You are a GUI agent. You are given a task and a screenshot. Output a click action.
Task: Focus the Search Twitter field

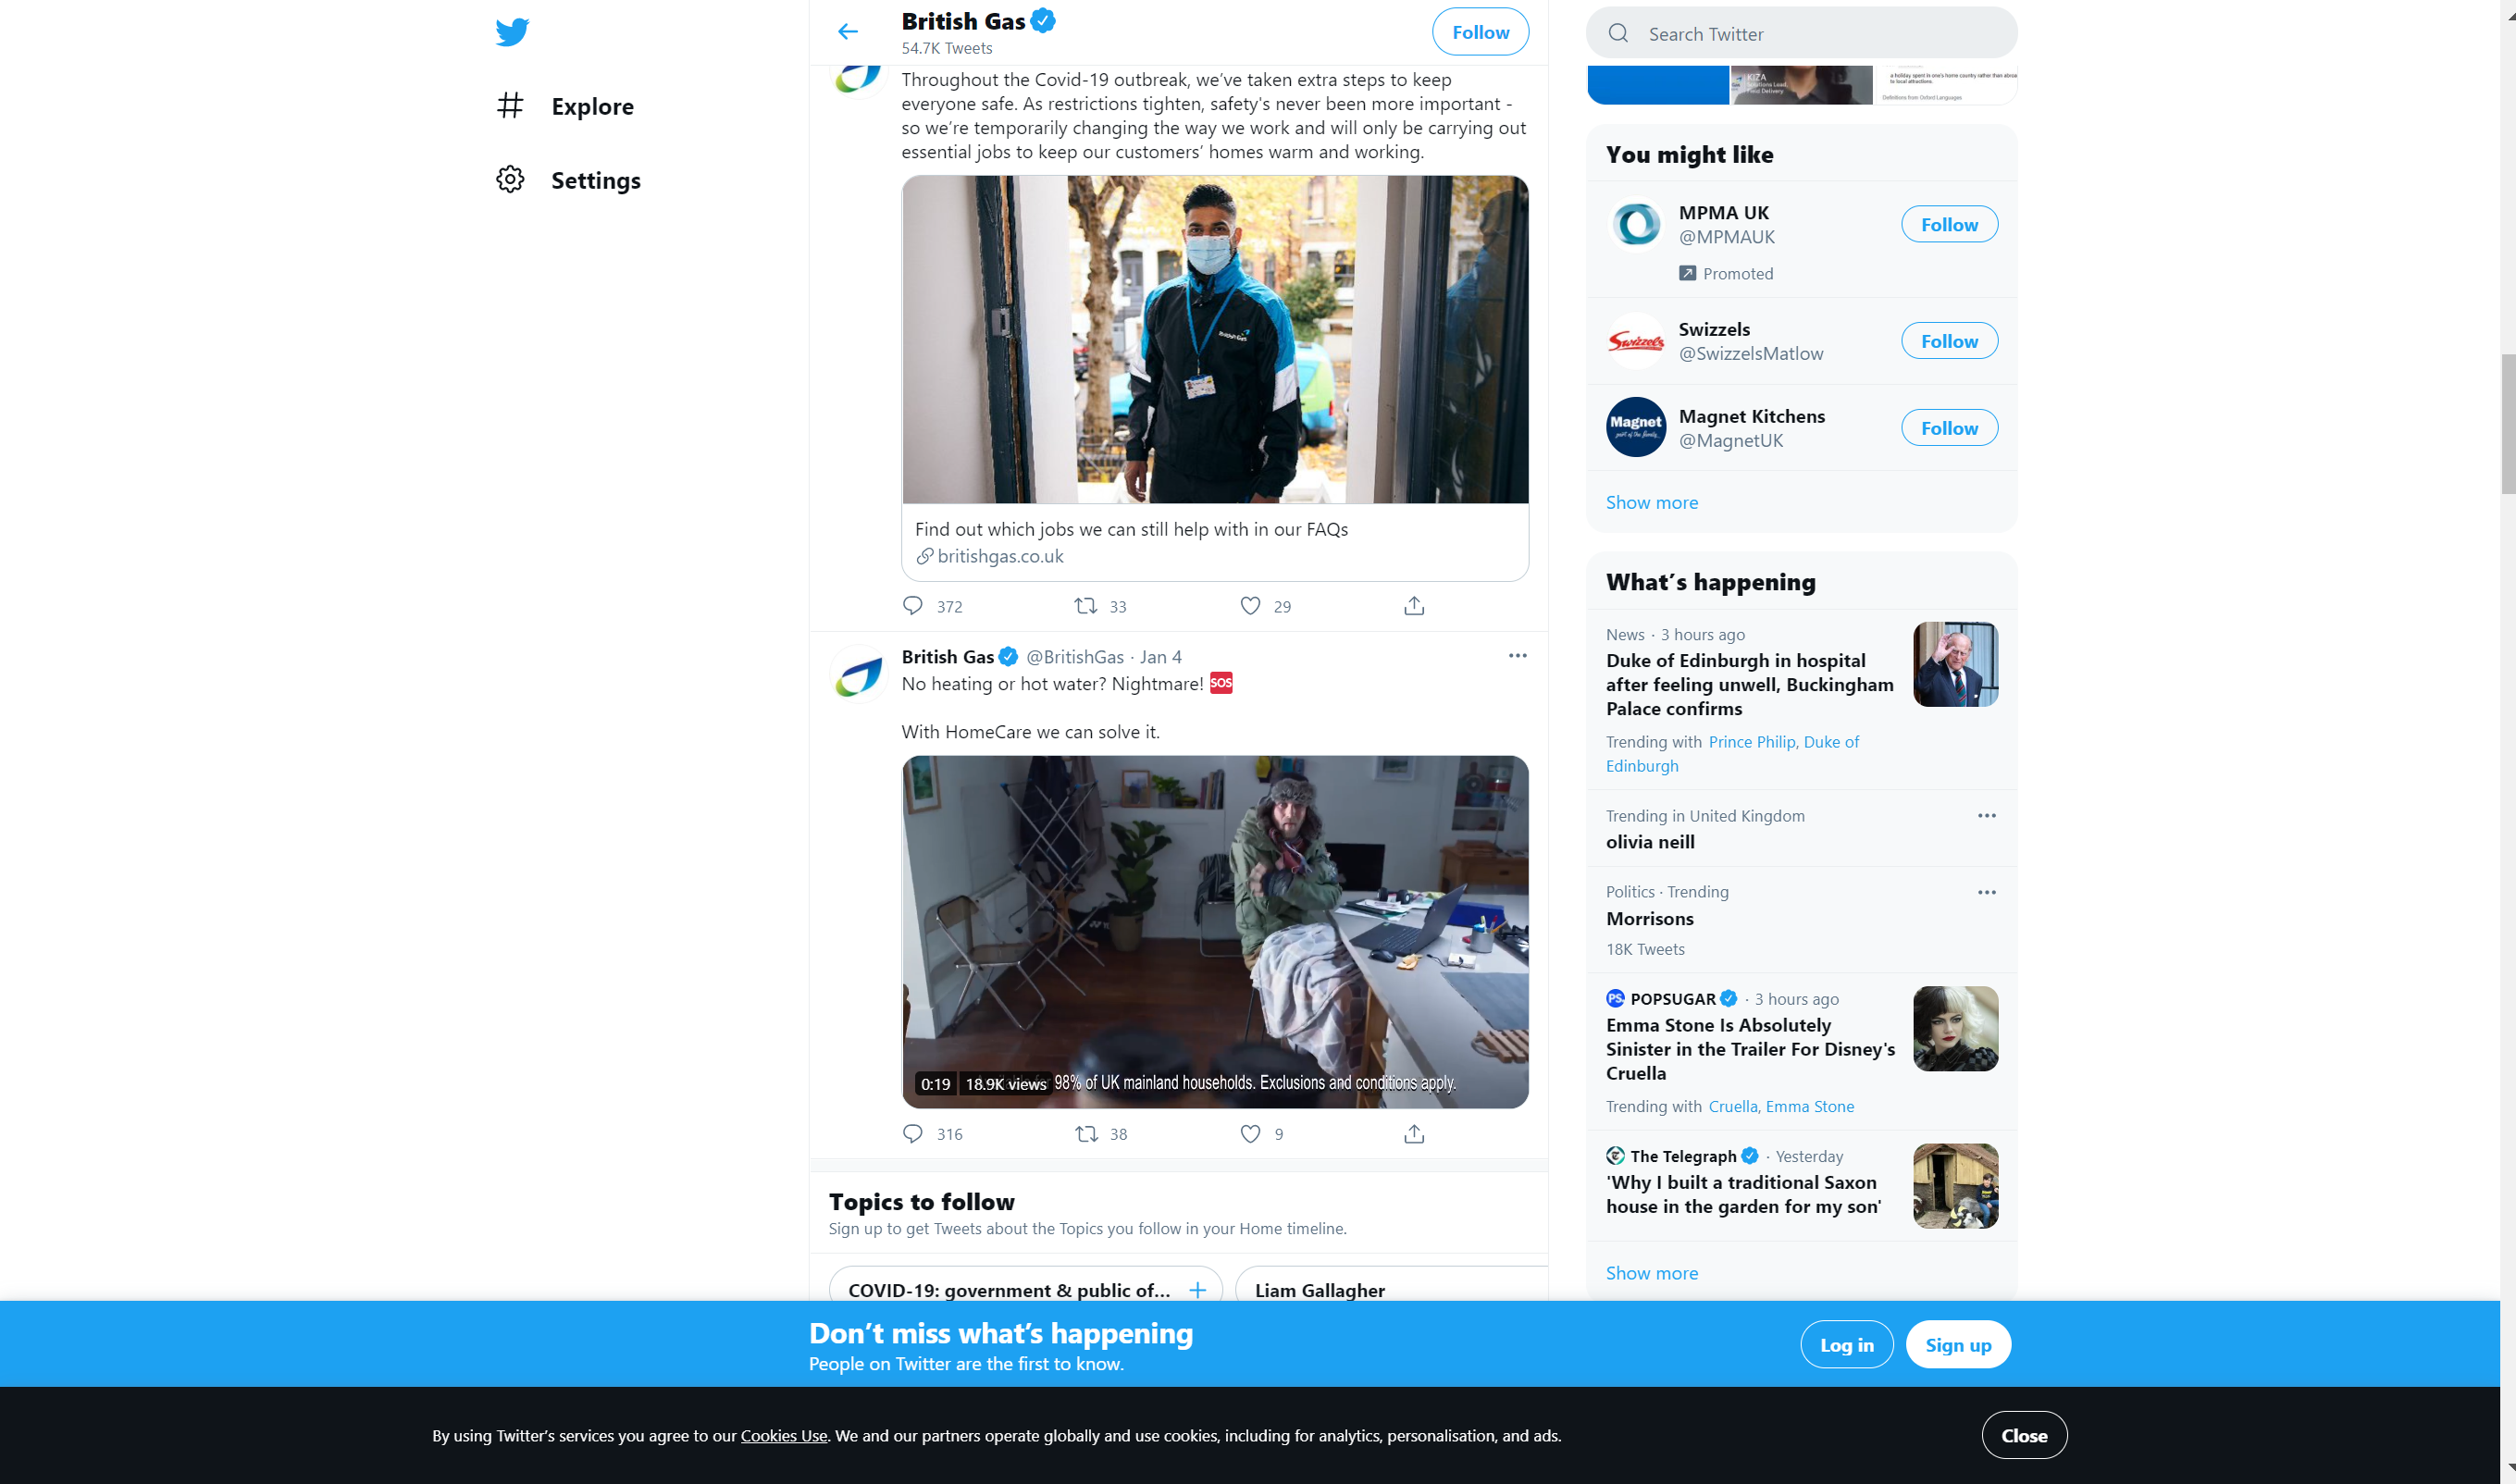click(x=1801, y=33)
